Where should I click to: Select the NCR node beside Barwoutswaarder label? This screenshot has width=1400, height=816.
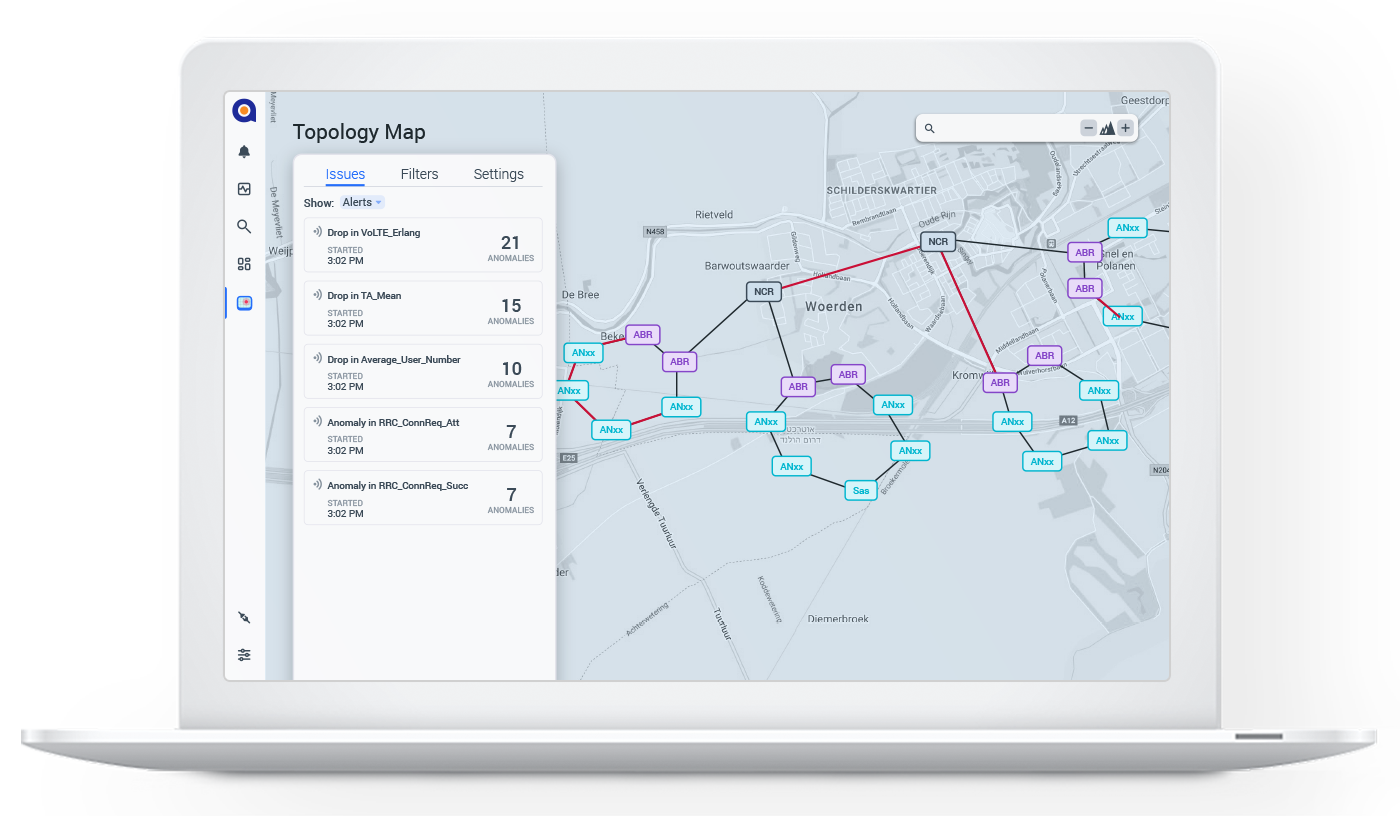coord(764,292)
